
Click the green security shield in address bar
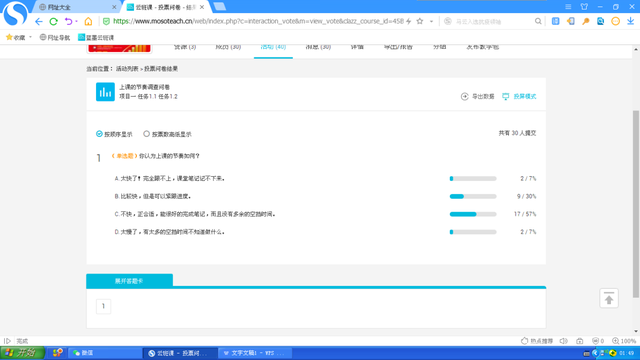pos(106,21)
